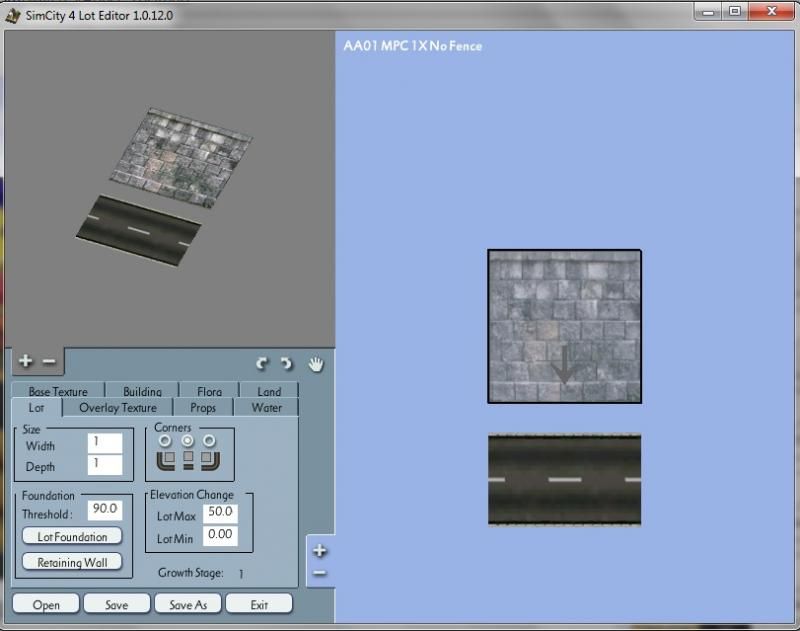The image size is (800, 631).
Task: Click the Foundation Threshold field
Action: 105,510
